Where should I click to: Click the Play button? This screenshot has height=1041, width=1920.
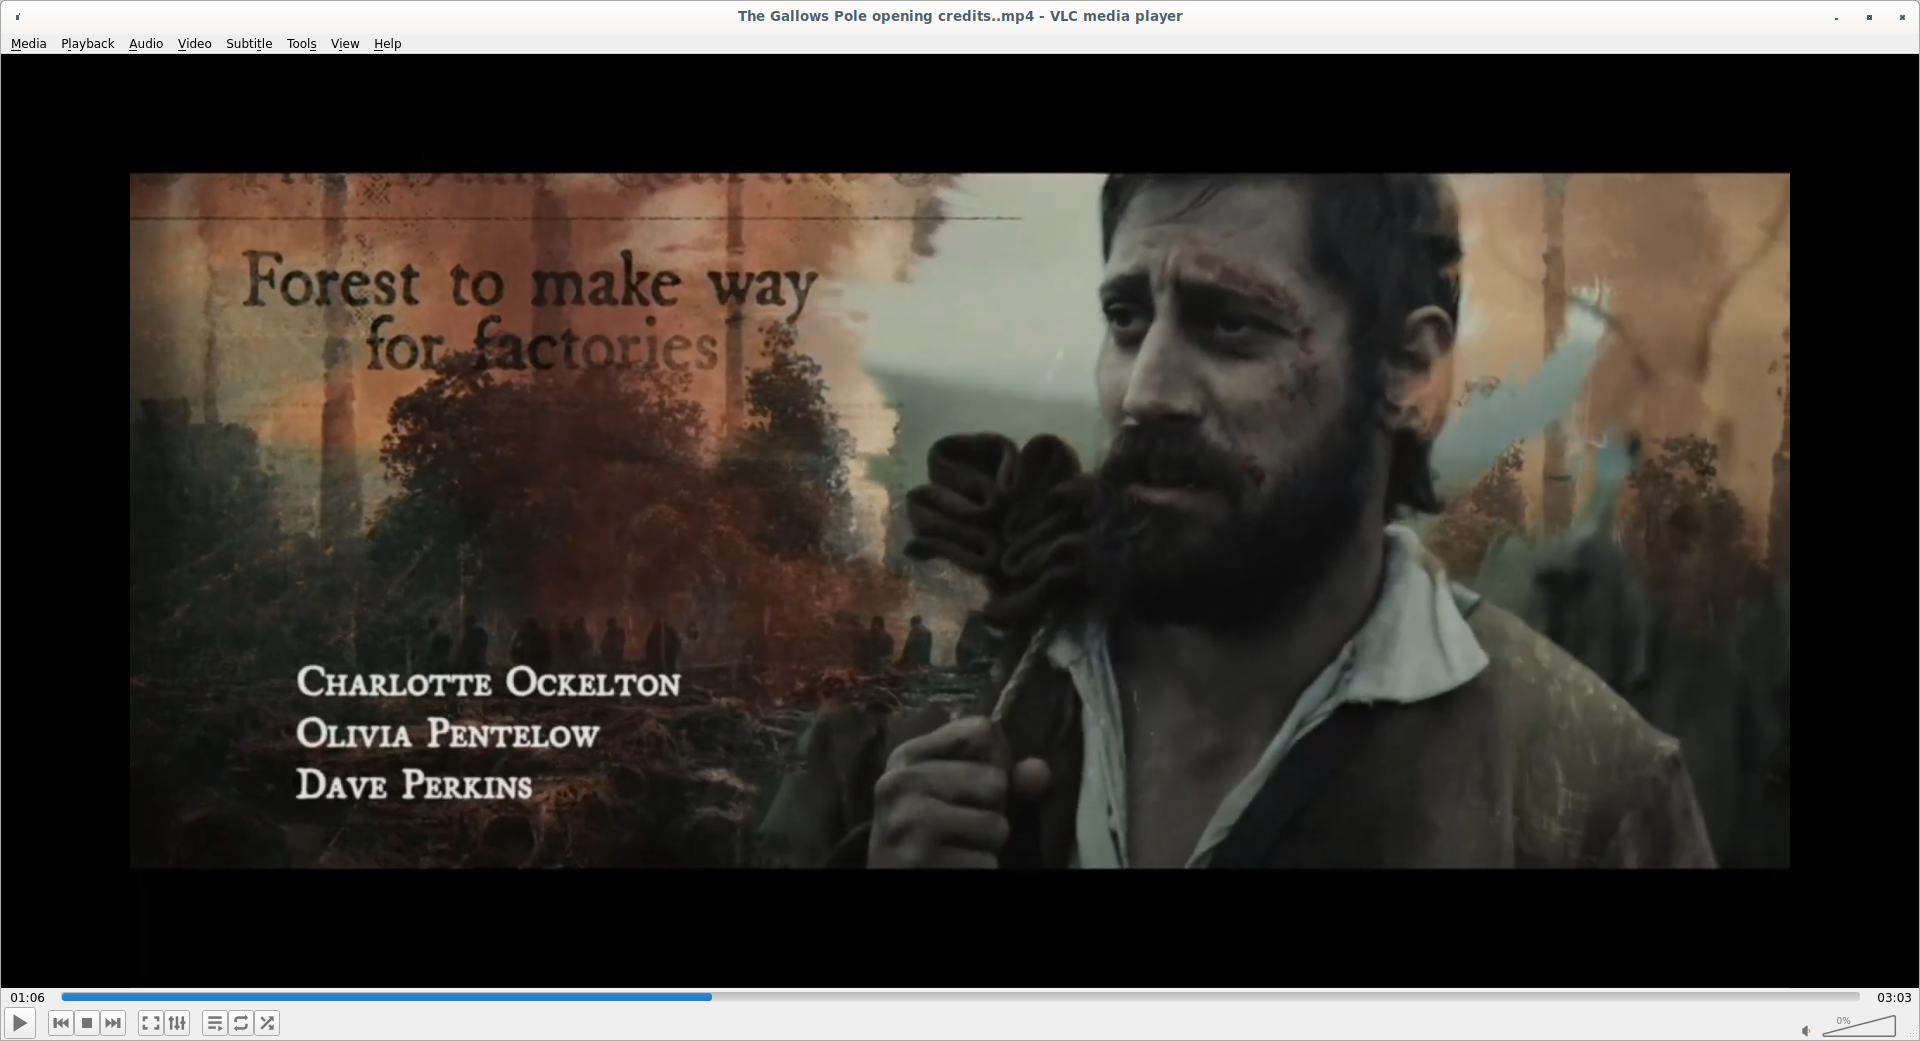pyautogui.click(x=20, y=1023)
